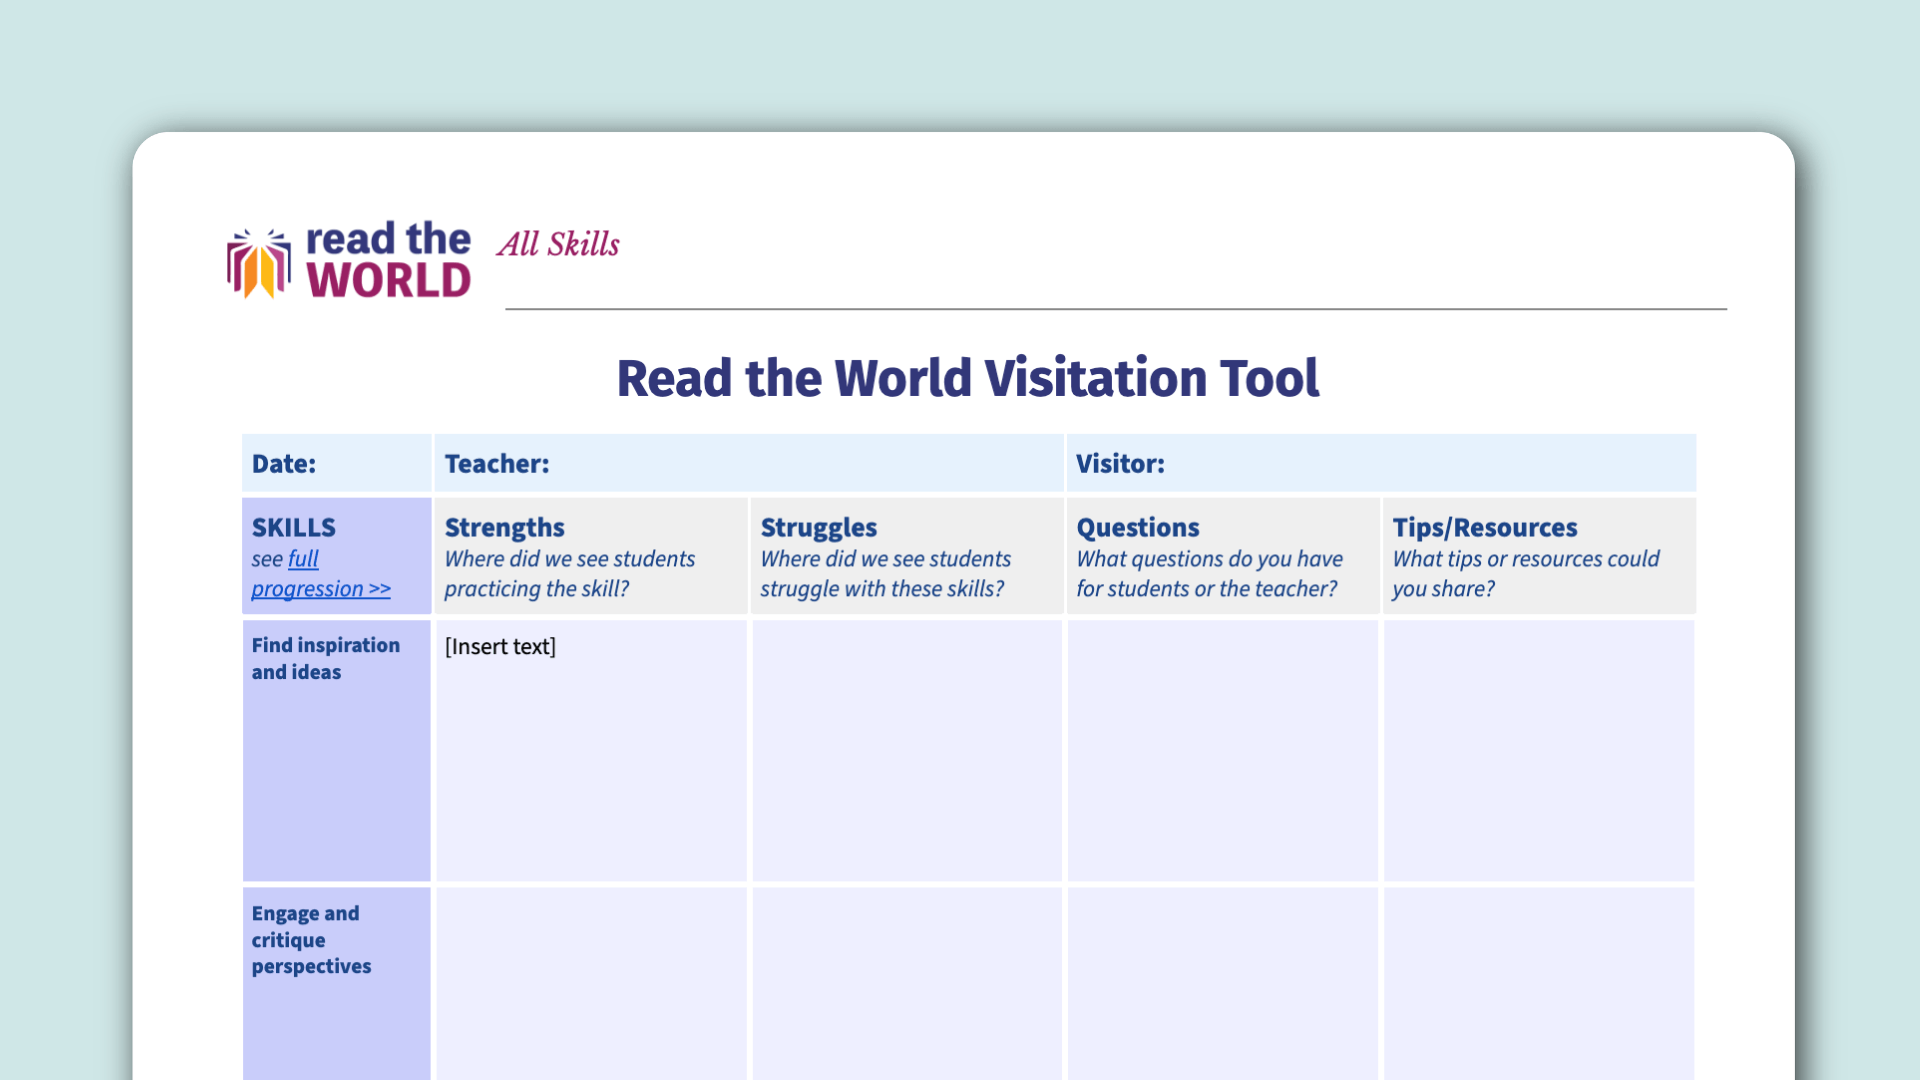The height and width of the screenshot is (1080, 1920).
Task: Click the All Skills label
Action: point(558,244)
